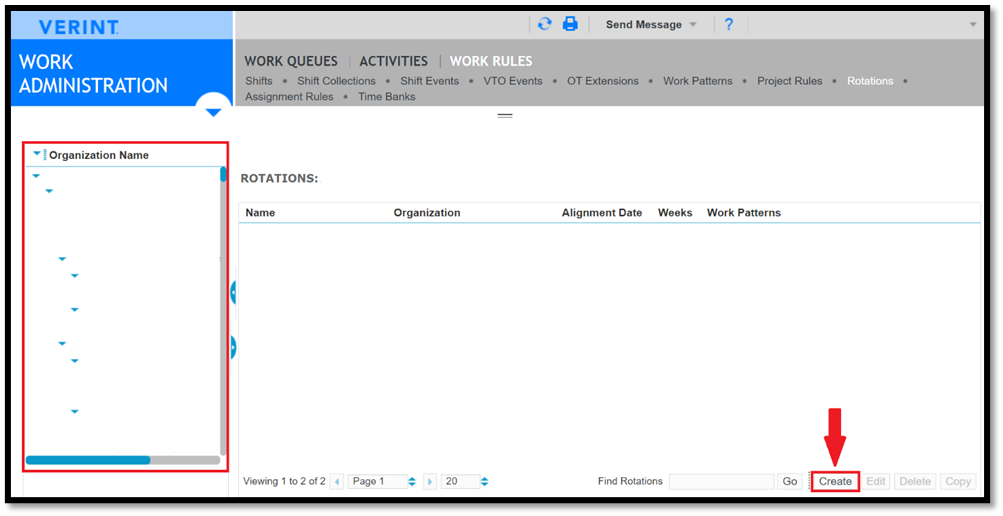The height and width of the screenshot is (516, 1003).
Task: Click the Delete button
Action: (915, 481)
